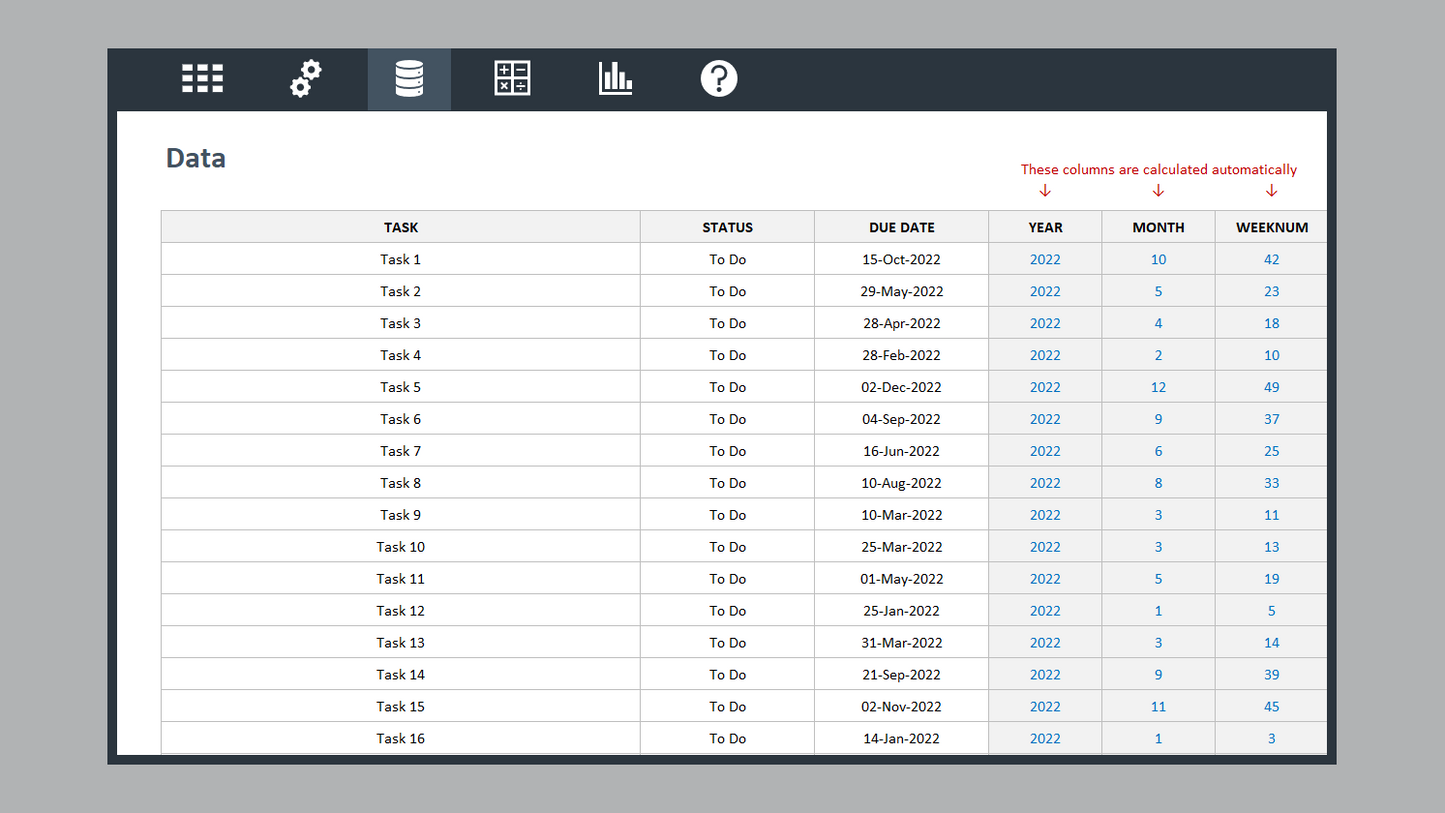
Task: Click the status cell for Task 3
Action: [x=727, y=323]
